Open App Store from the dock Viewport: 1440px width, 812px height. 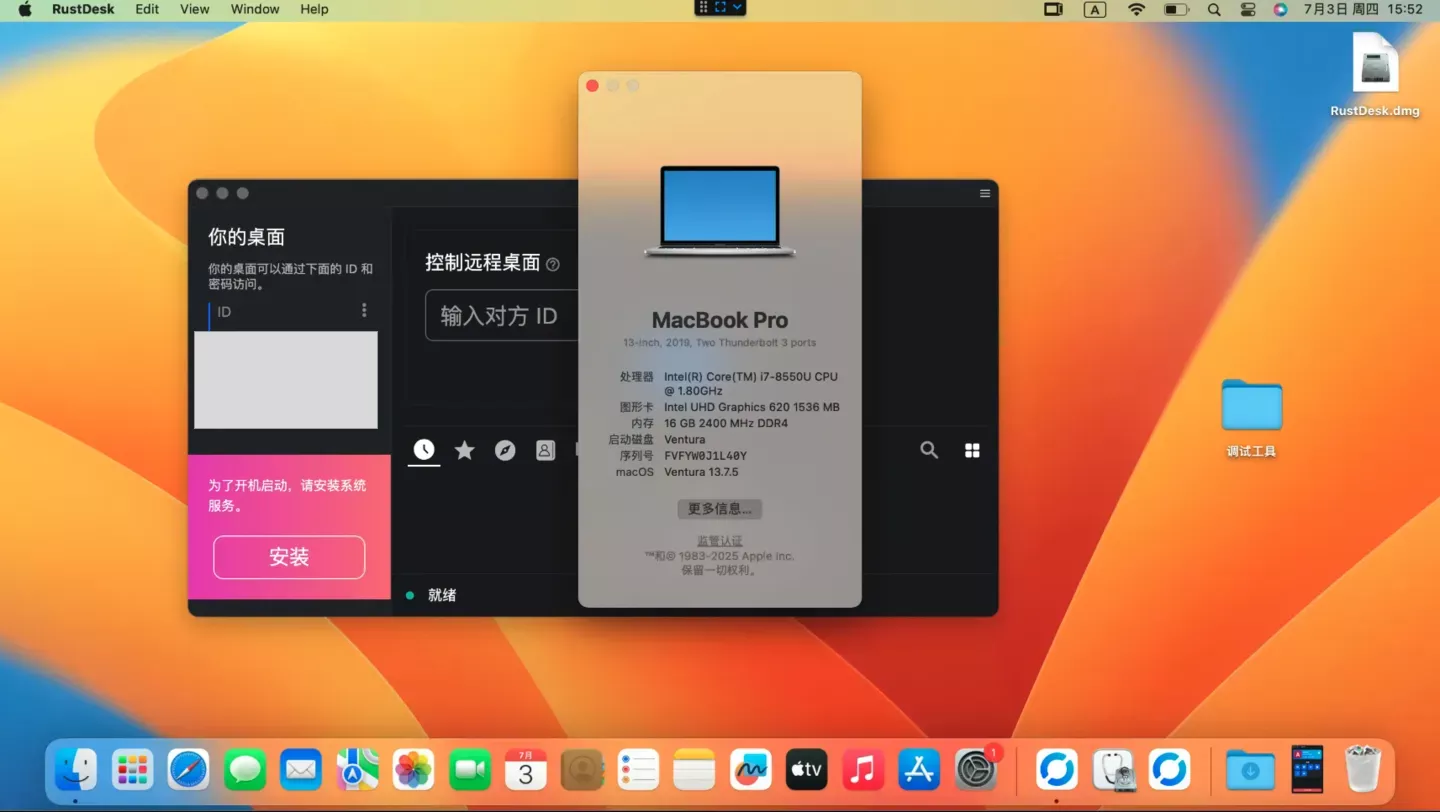pos(919,769)
